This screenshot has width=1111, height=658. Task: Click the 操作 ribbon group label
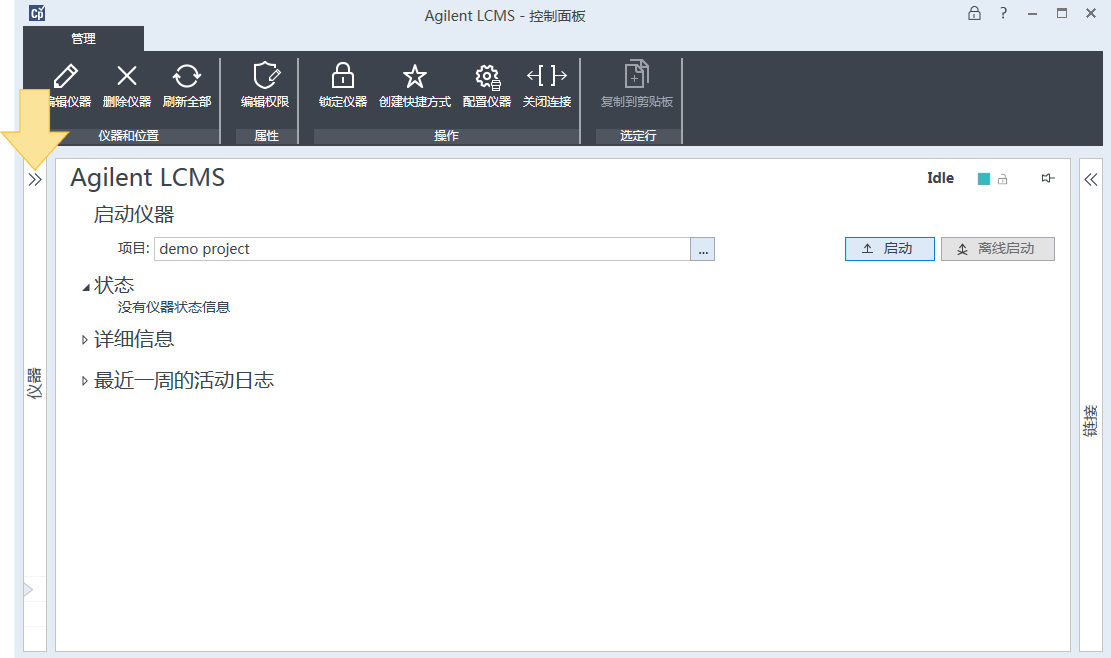[x=446, y=136]
